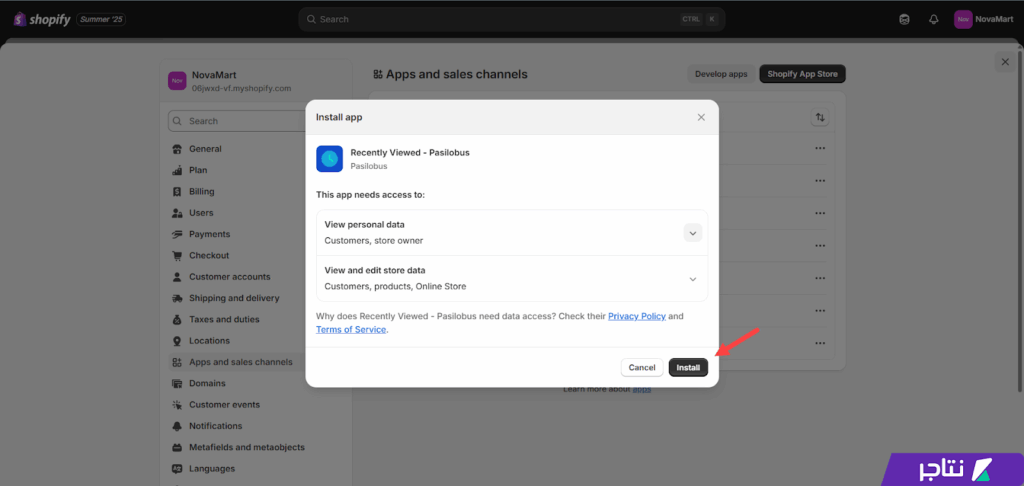Open Customer events settings
1024x486 pixels.
(x=224, y=405)
